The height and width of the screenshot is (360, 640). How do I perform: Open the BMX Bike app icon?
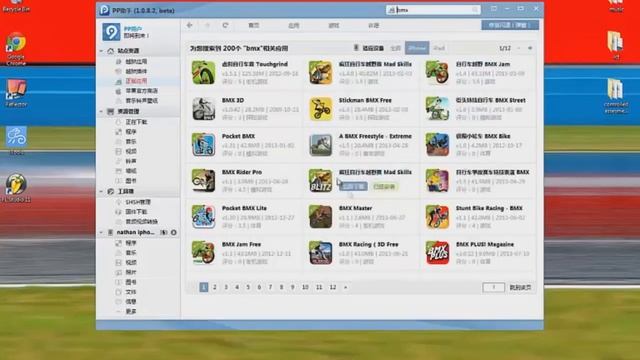(x=437, y=144)
